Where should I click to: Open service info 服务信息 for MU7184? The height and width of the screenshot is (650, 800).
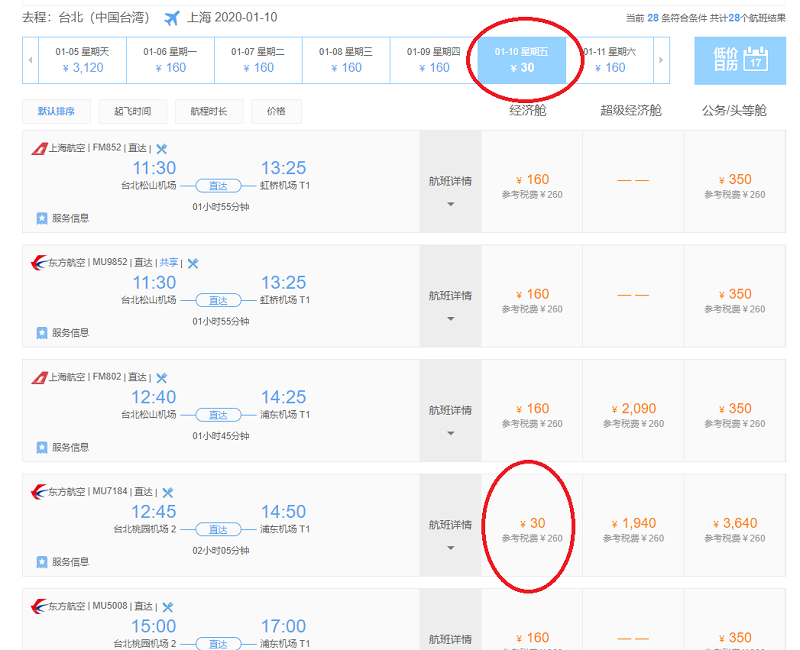point(63,562)
